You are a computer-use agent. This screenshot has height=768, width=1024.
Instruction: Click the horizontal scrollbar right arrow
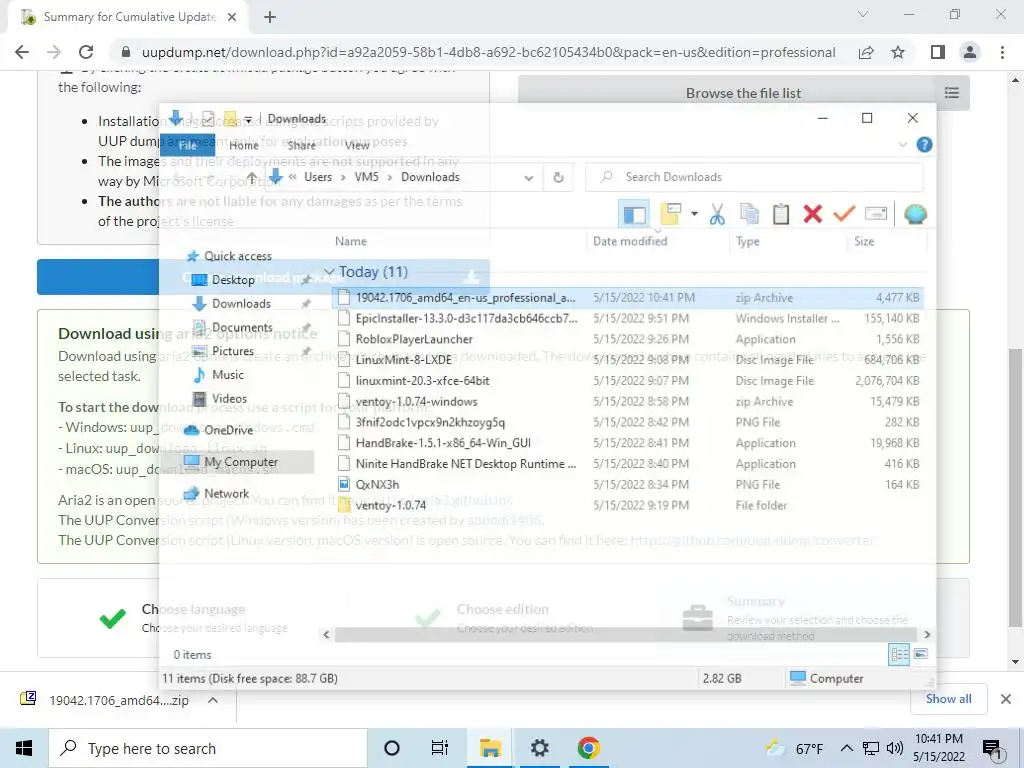[x=927, y=634]
